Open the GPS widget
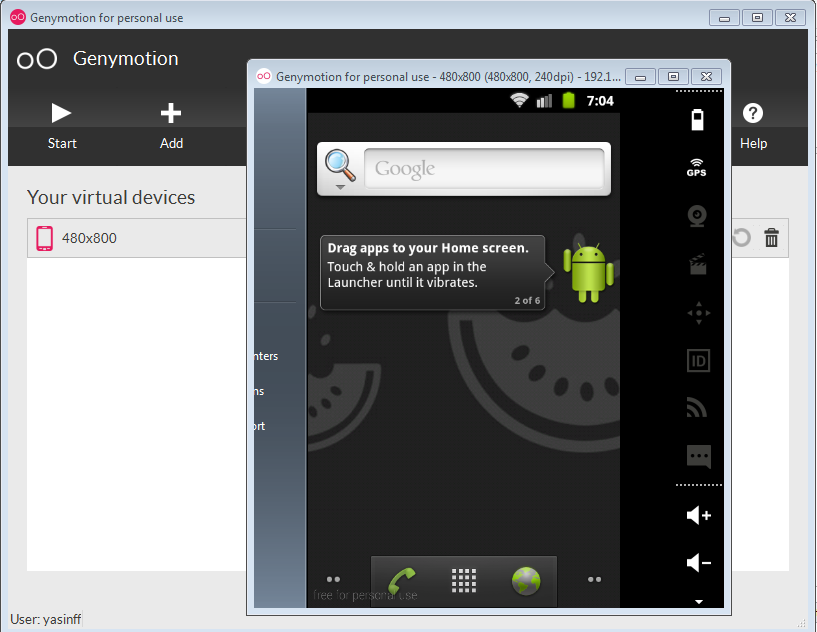 tap(697, 168)
